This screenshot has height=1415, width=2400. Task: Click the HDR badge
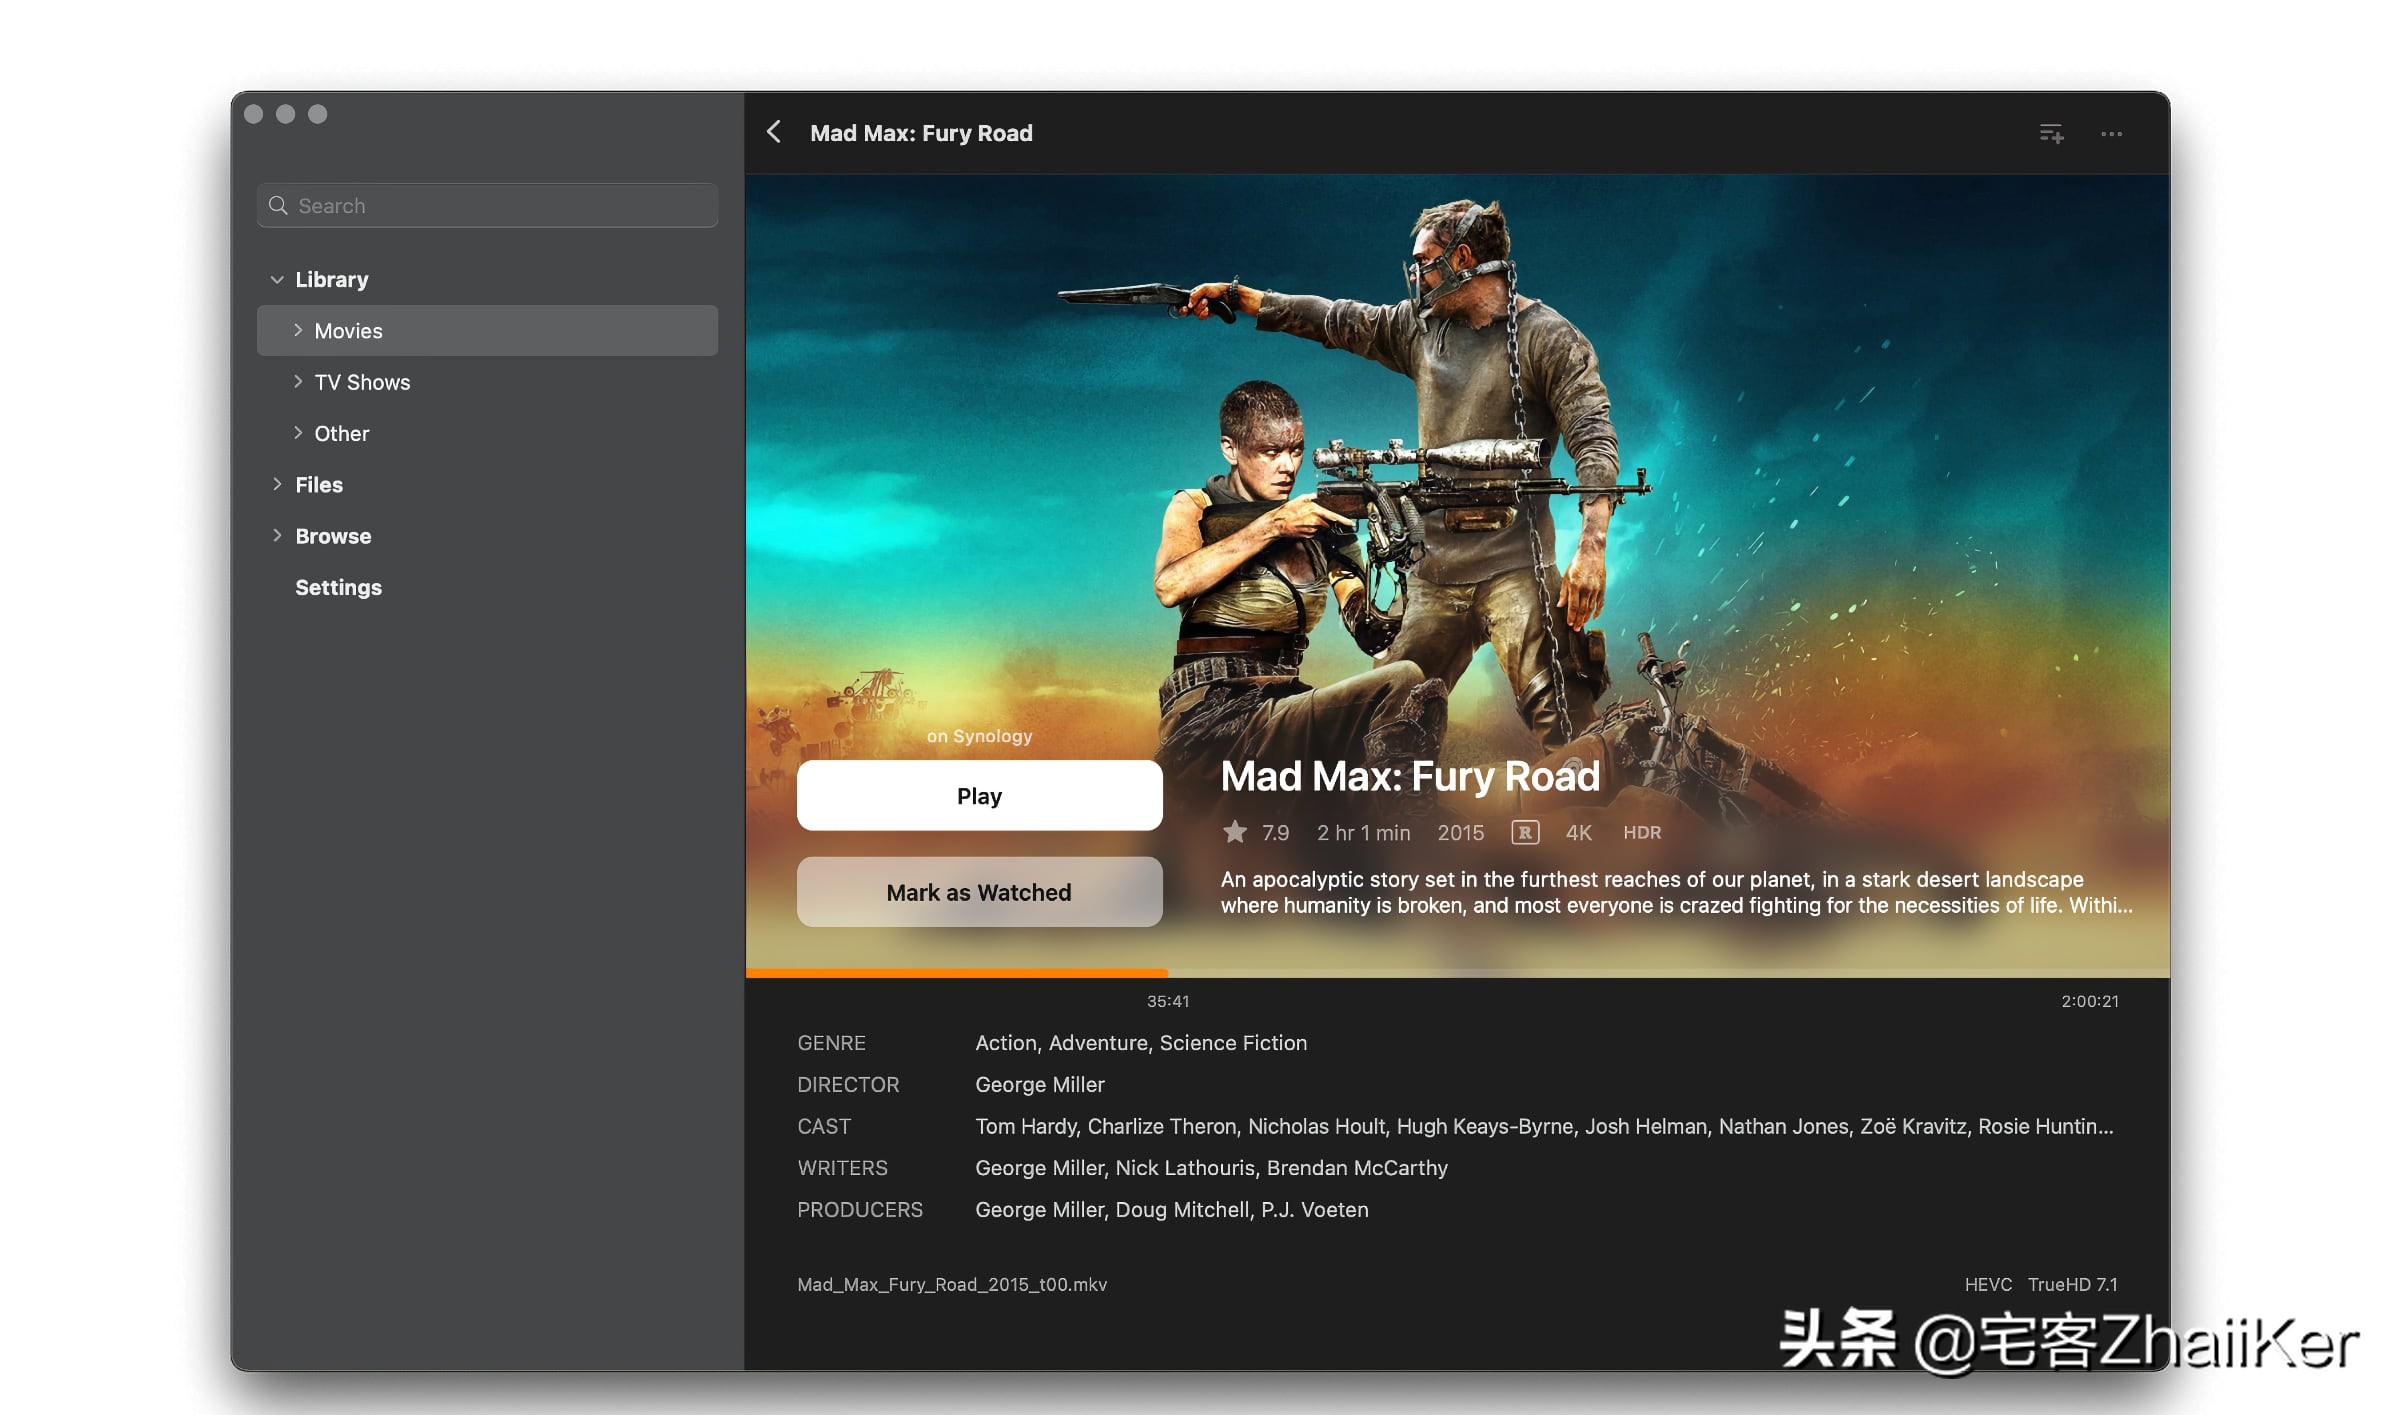point(1641,832)
